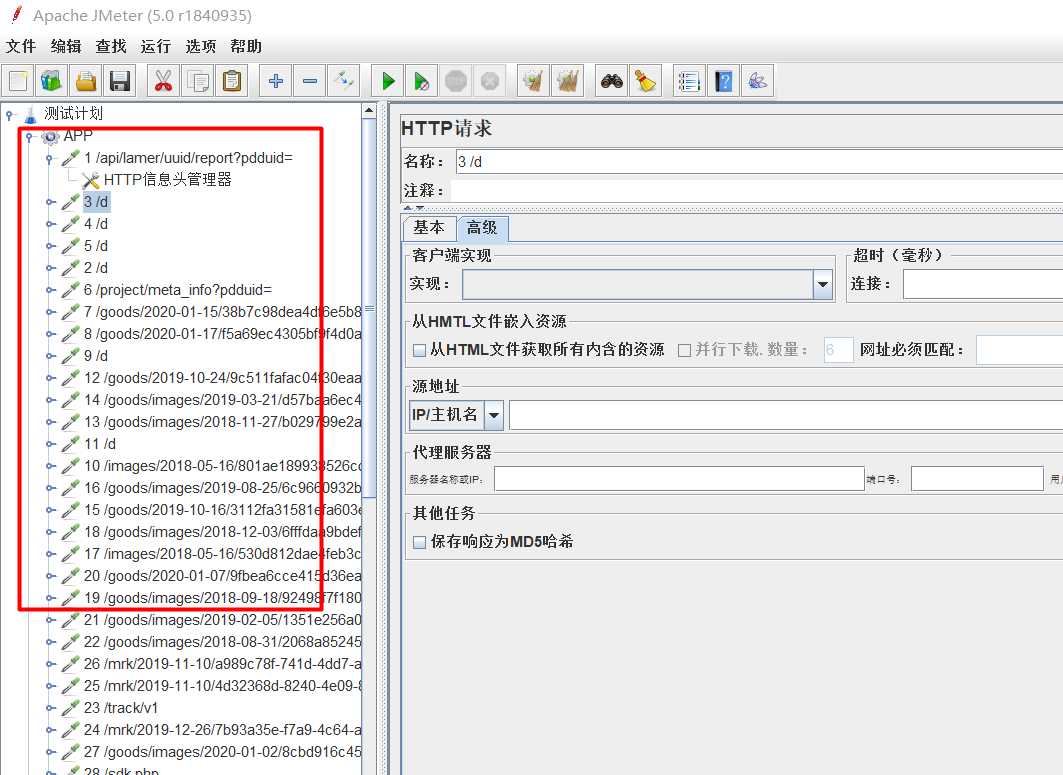Toggle enable/disable element toolbar icon
The height and width of the screenshot is (775, 1063).
coord(344,81)
